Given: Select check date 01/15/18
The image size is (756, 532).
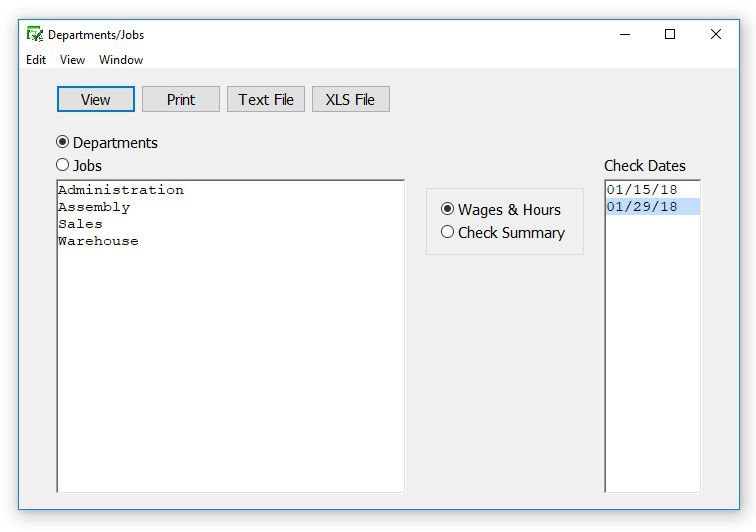Looking at the screenshot, I should point(642,190).
